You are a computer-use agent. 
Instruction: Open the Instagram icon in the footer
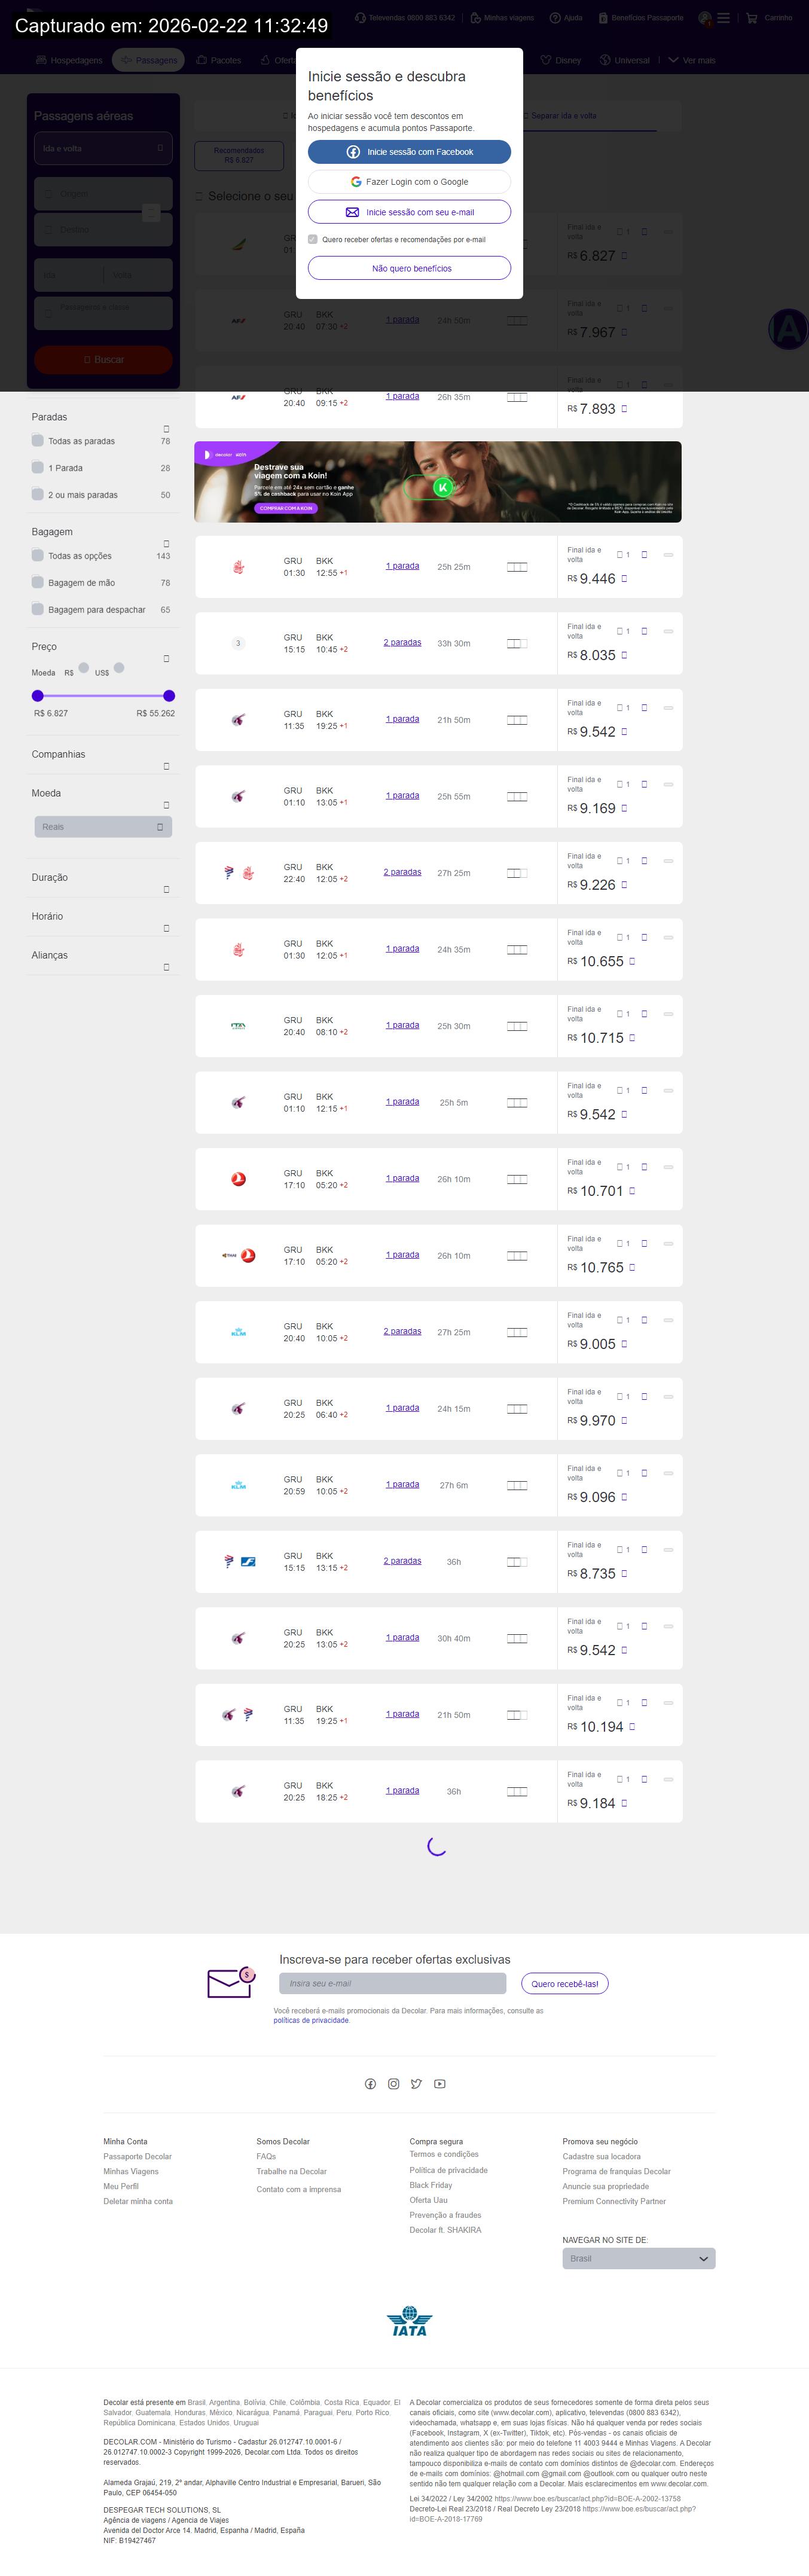(x=393, y=2084)
